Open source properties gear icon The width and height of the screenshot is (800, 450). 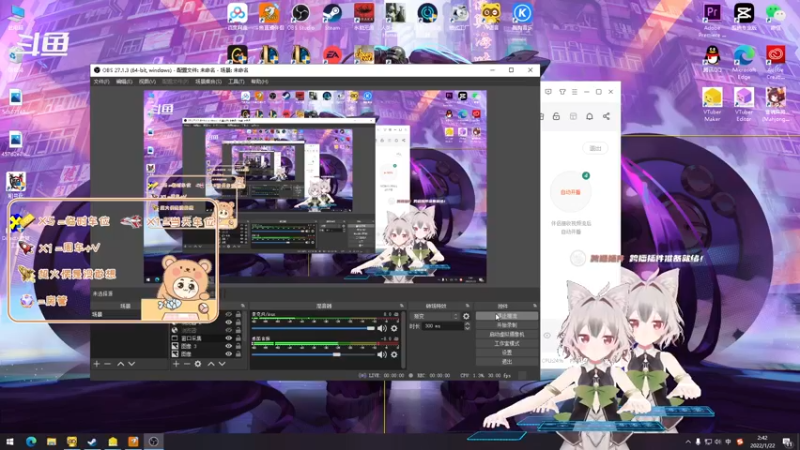click(198, 364)
